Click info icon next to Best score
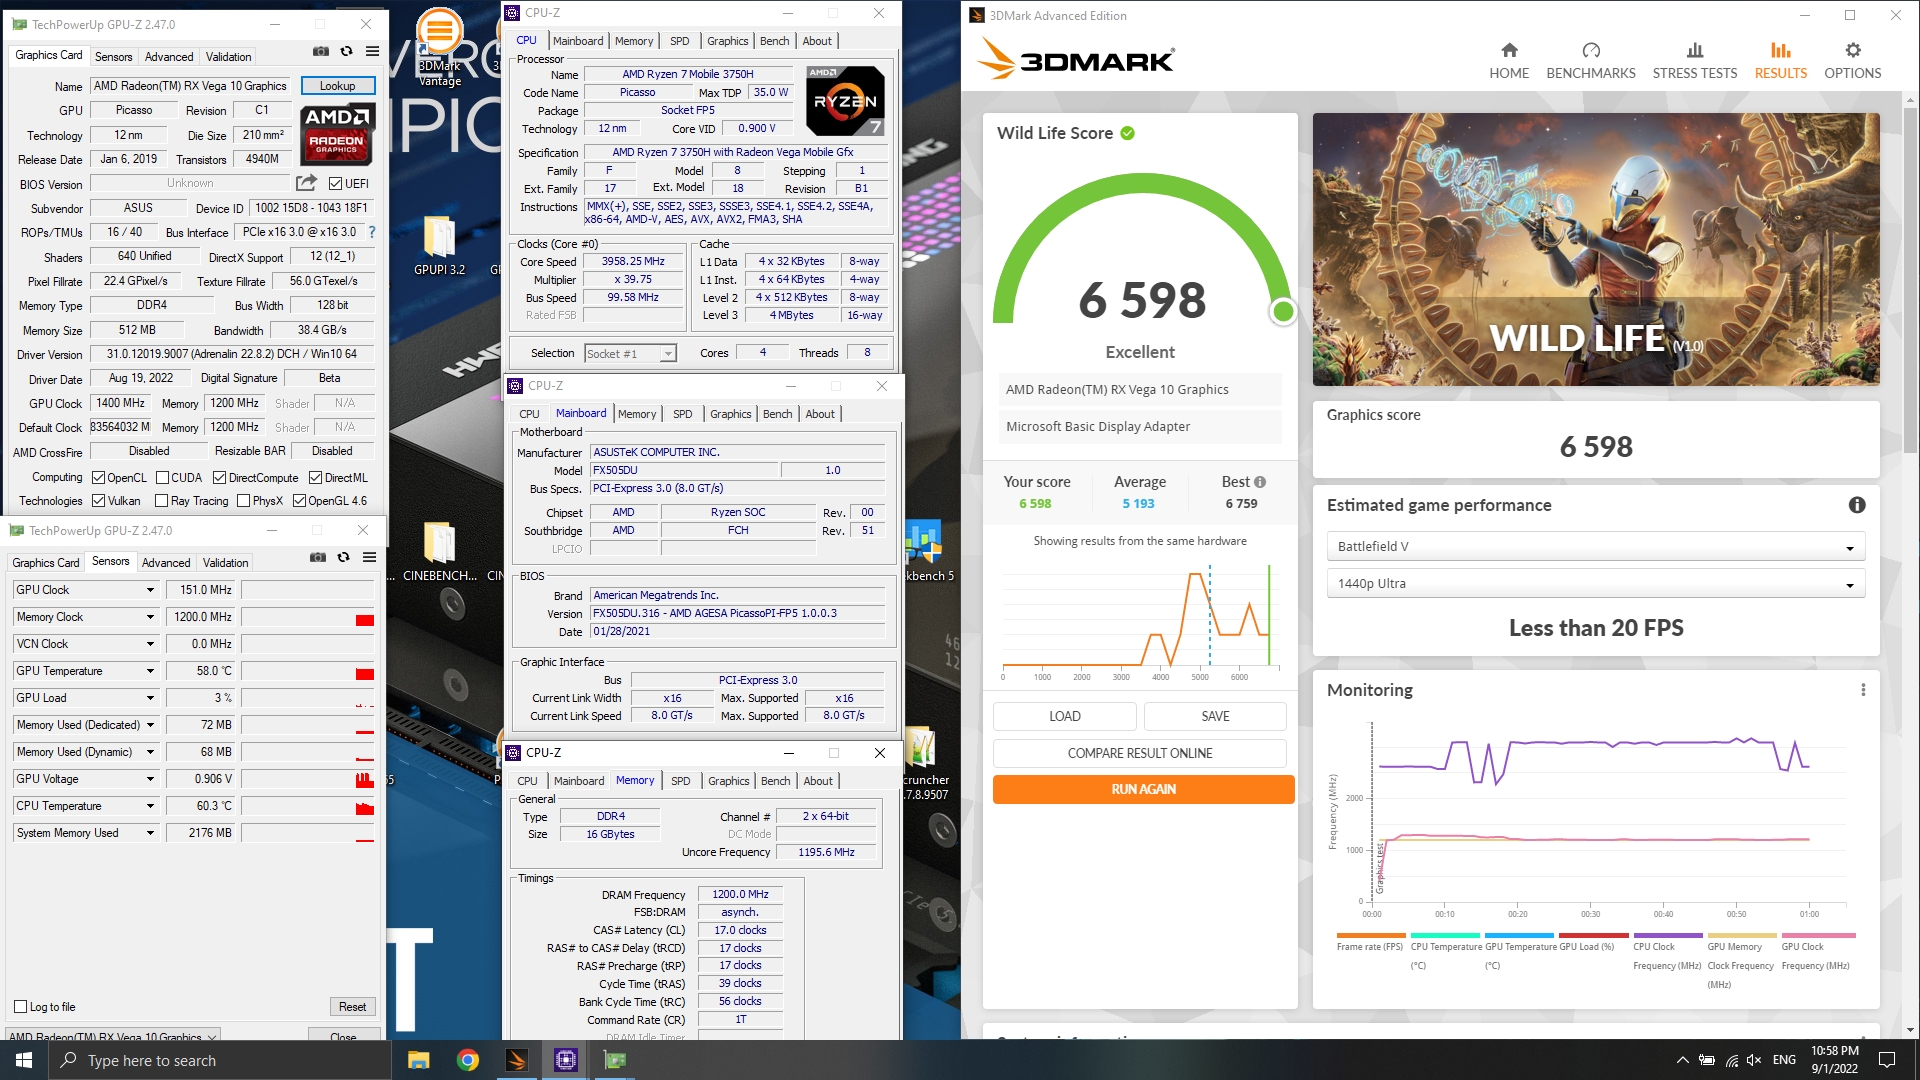 pos(1260,482)
